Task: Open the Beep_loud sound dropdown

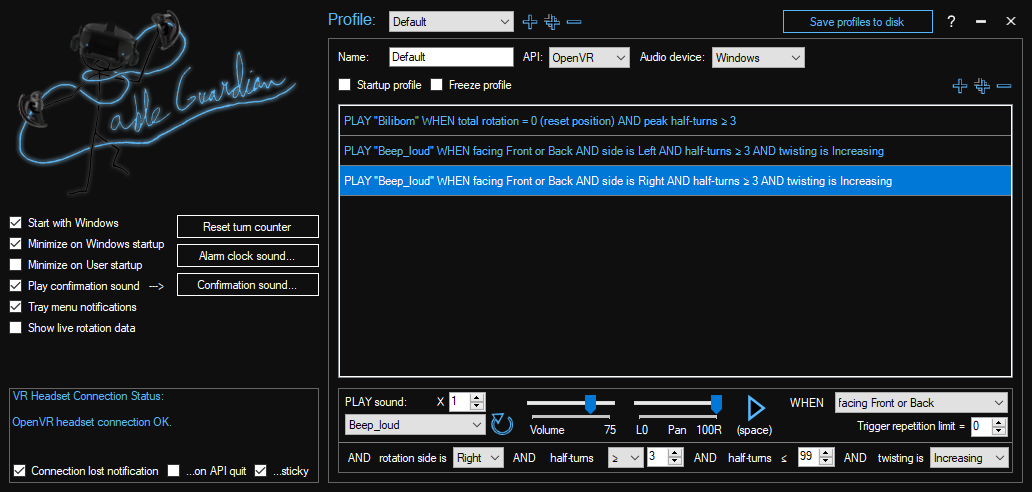Action: click(415, 425)
